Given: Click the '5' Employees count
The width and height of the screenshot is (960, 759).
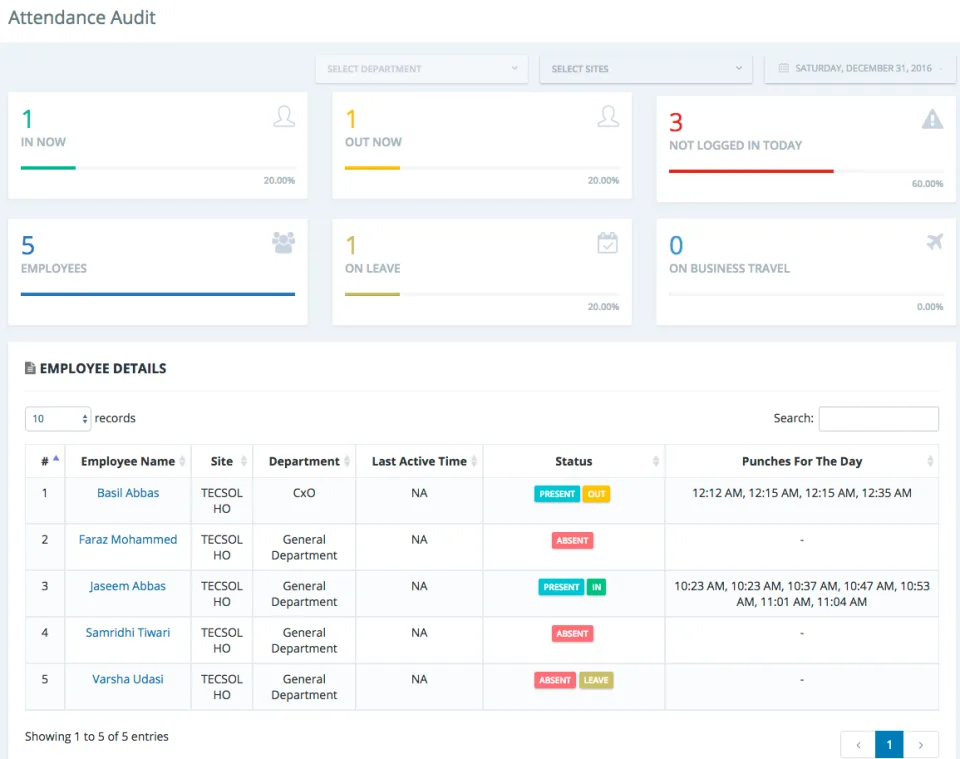Looking at the screenshot, I should [x=28, y=245].
